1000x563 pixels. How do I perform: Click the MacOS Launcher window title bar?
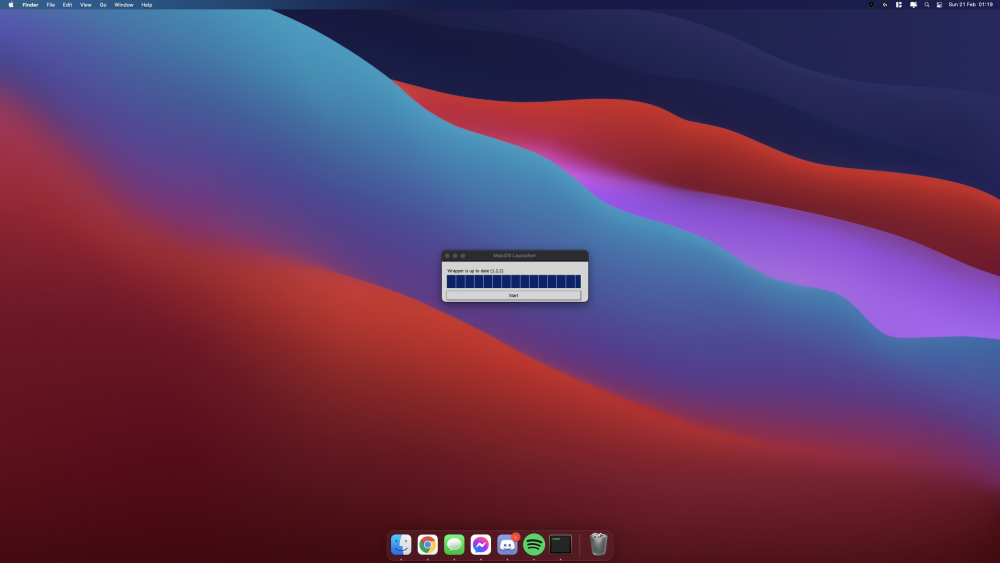(x=515, y=255)
